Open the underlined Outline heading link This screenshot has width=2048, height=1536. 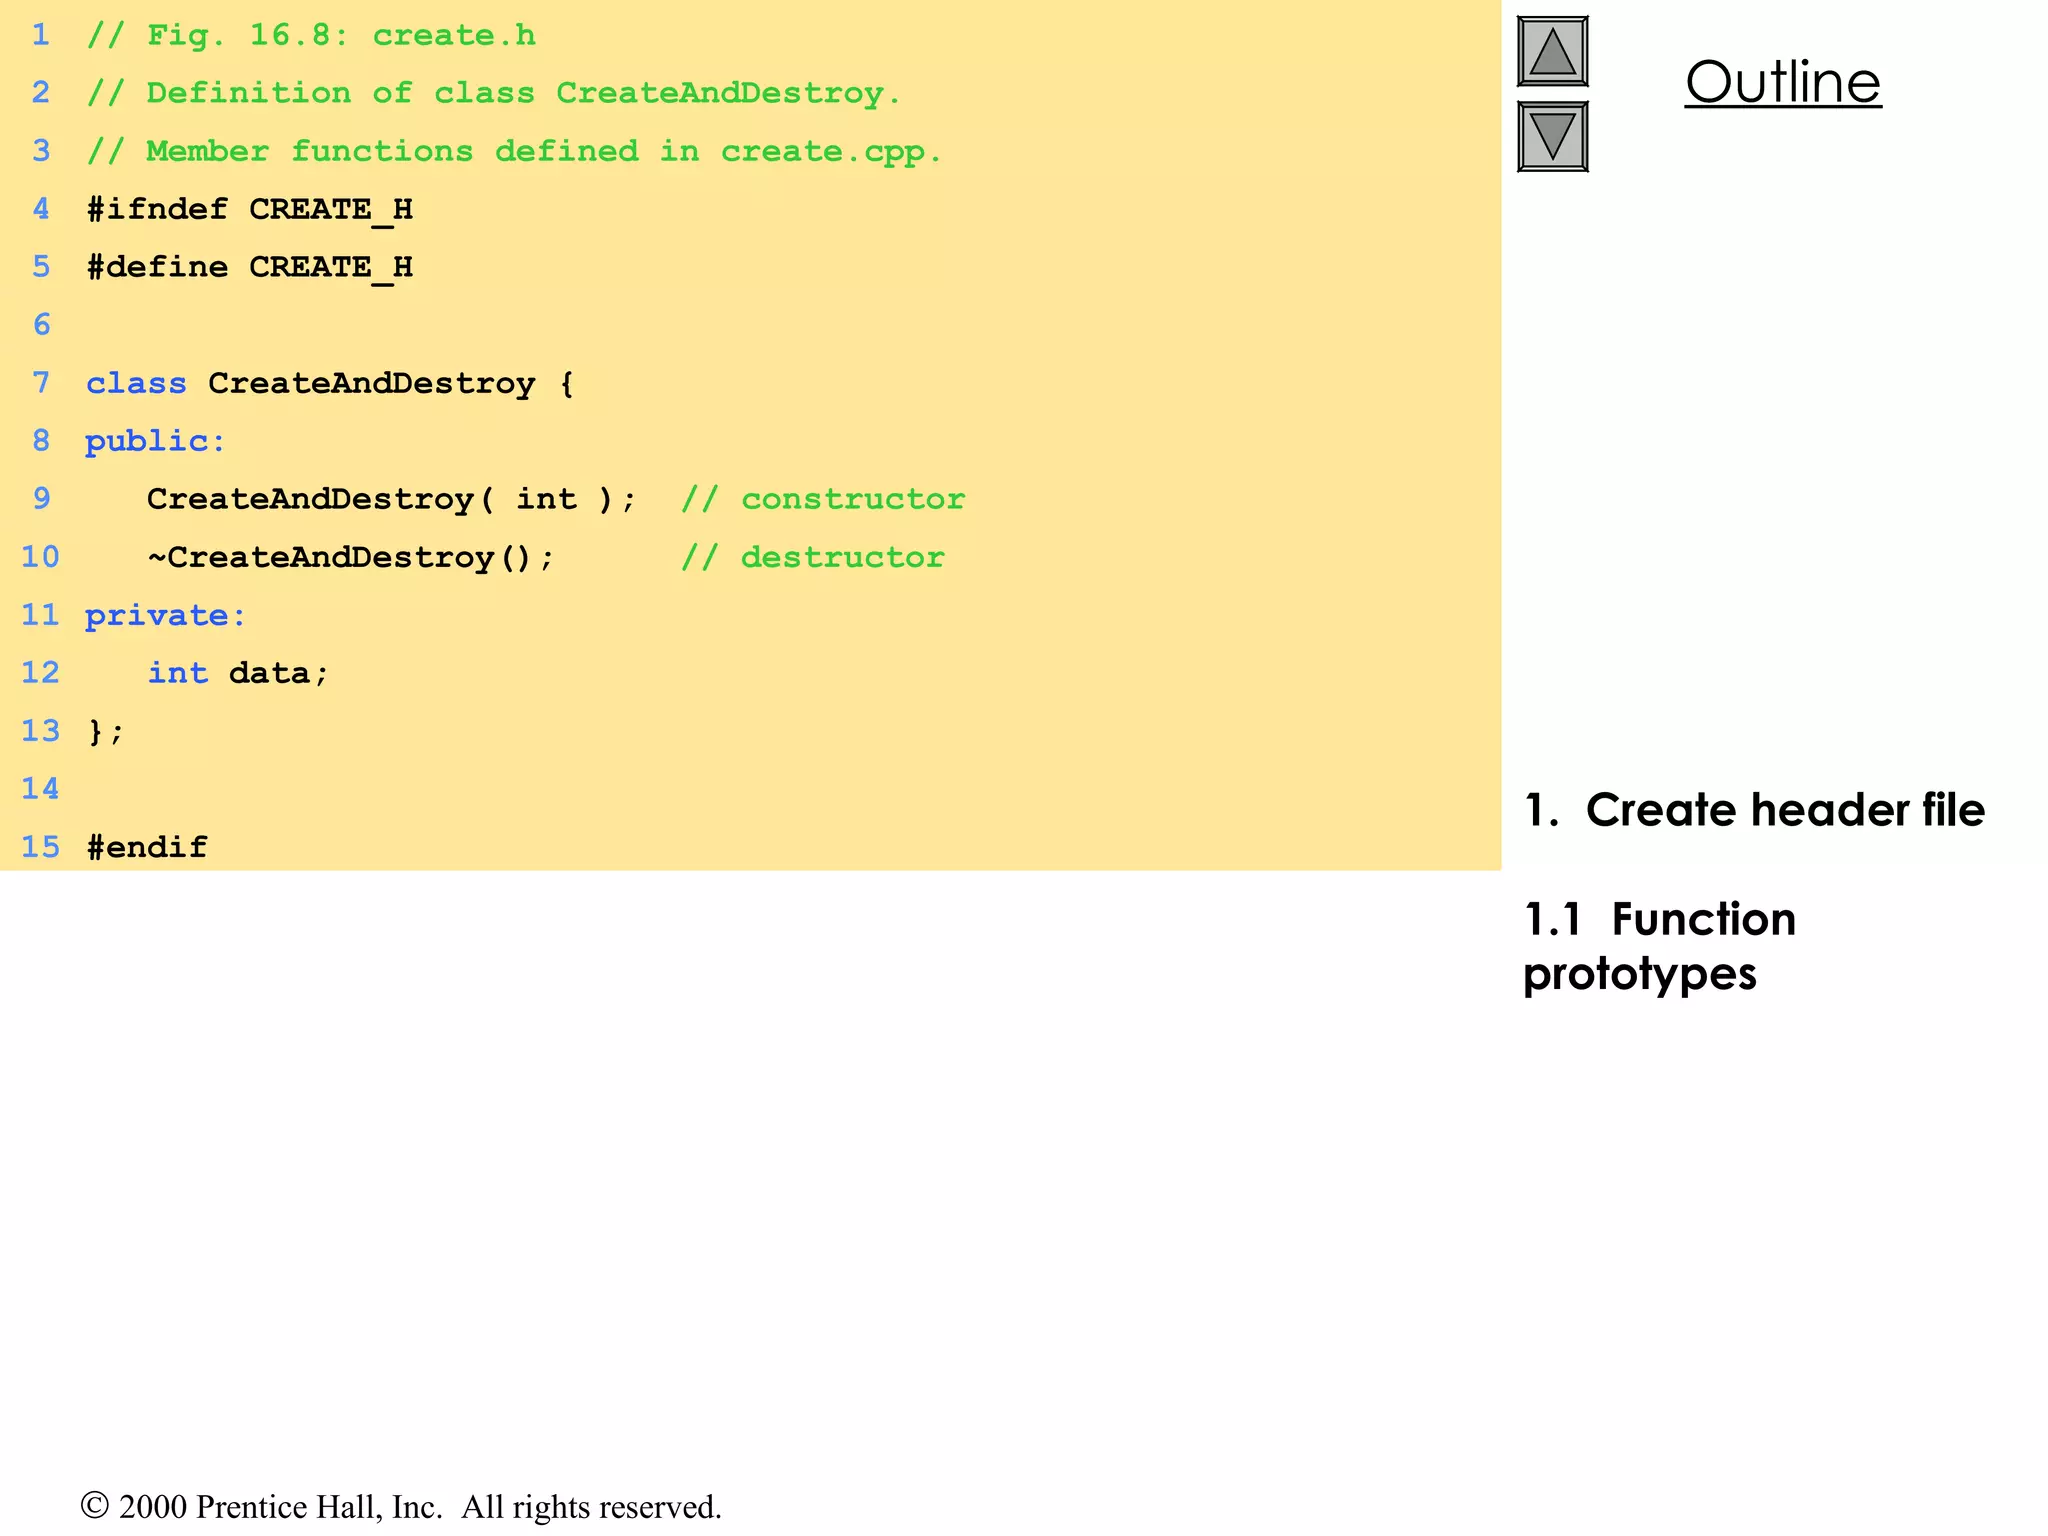[1783, 82]
